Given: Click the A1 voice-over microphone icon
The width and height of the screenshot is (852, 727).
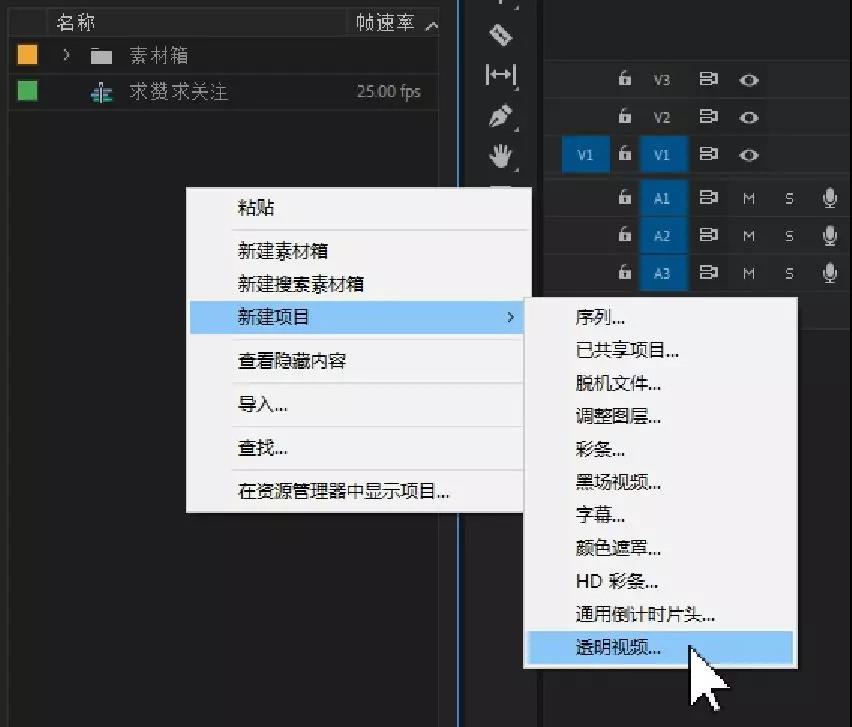Looking at the screenshot, I should pos(829,198).
